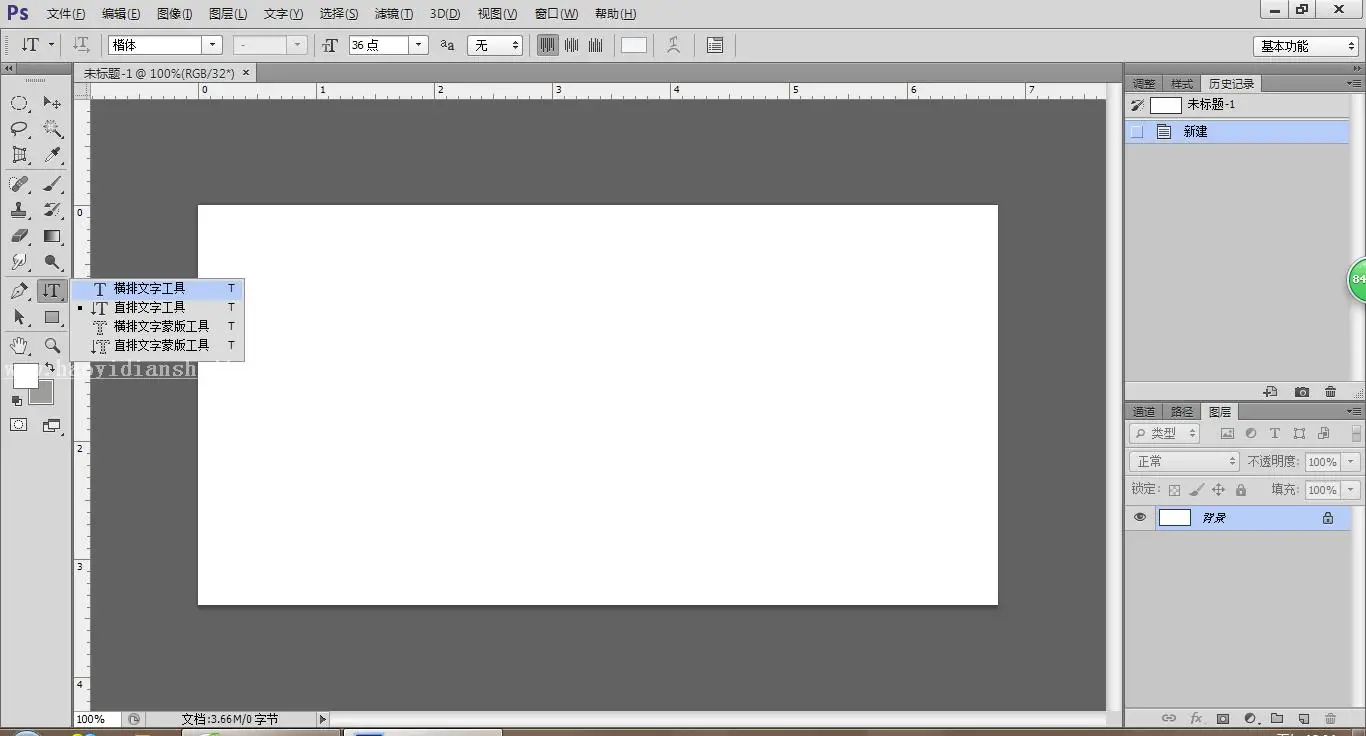Choose 直排文字蒙版工具 from flyout

158,345
